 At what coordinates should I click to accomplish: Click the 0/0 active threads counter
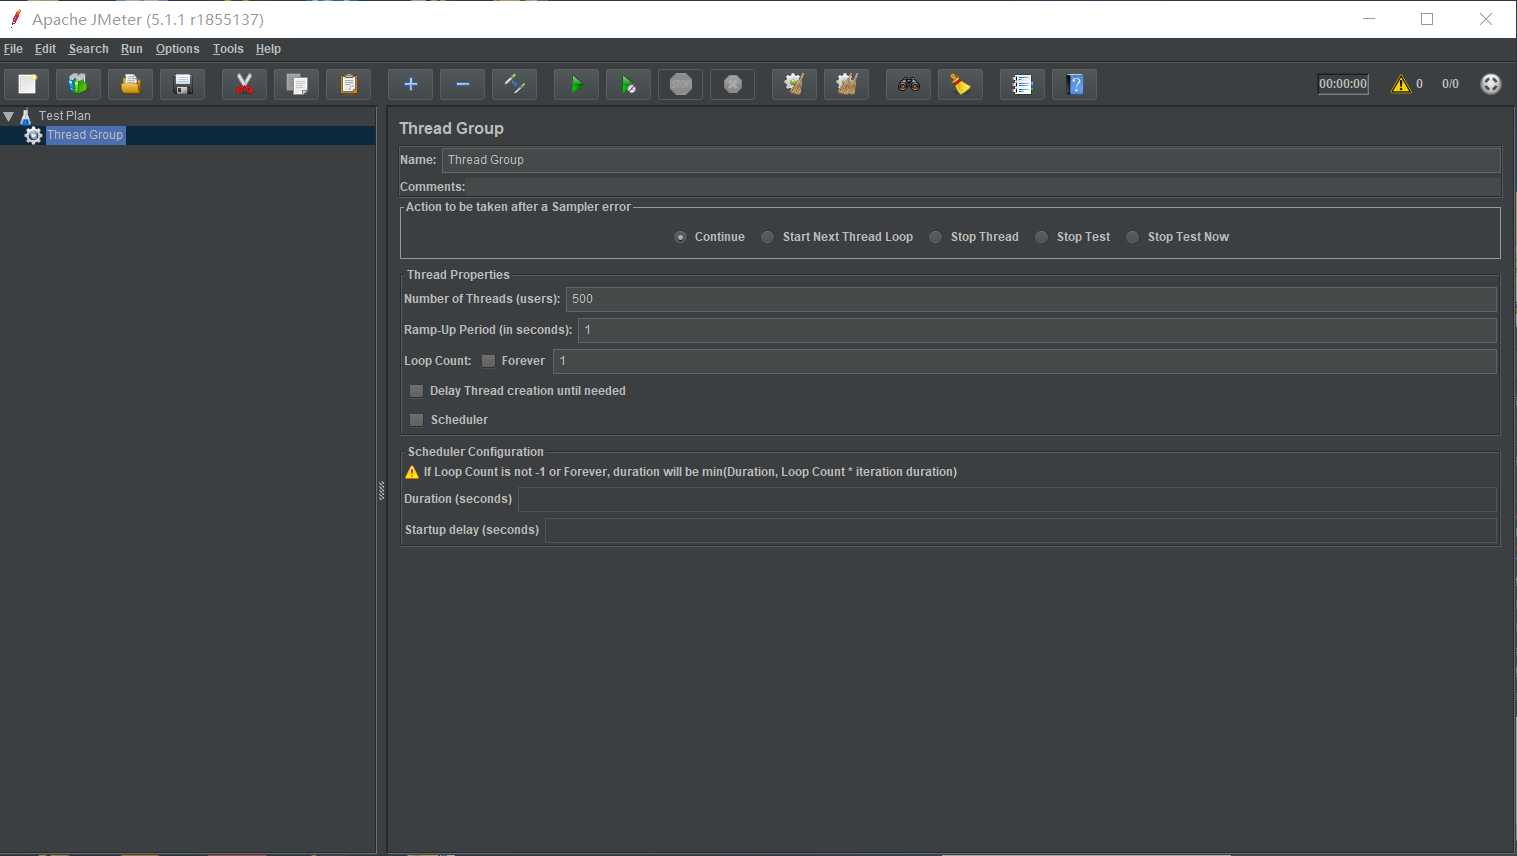[1450, 84]
